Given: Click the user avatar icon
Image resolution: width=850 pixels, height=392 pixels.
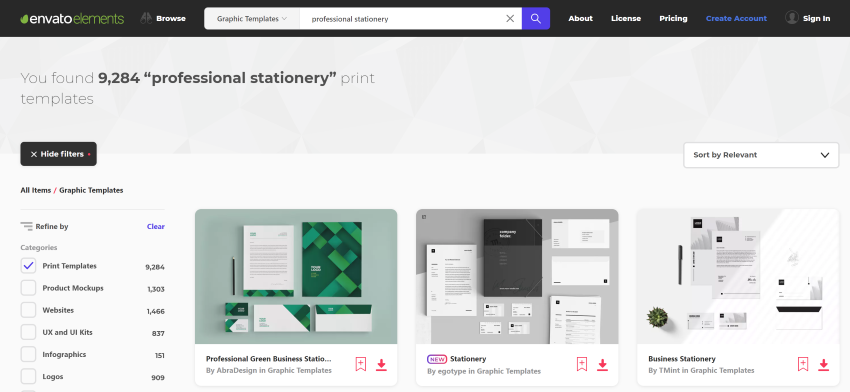Looking at the screenshot, I should [x=791, y=18].
